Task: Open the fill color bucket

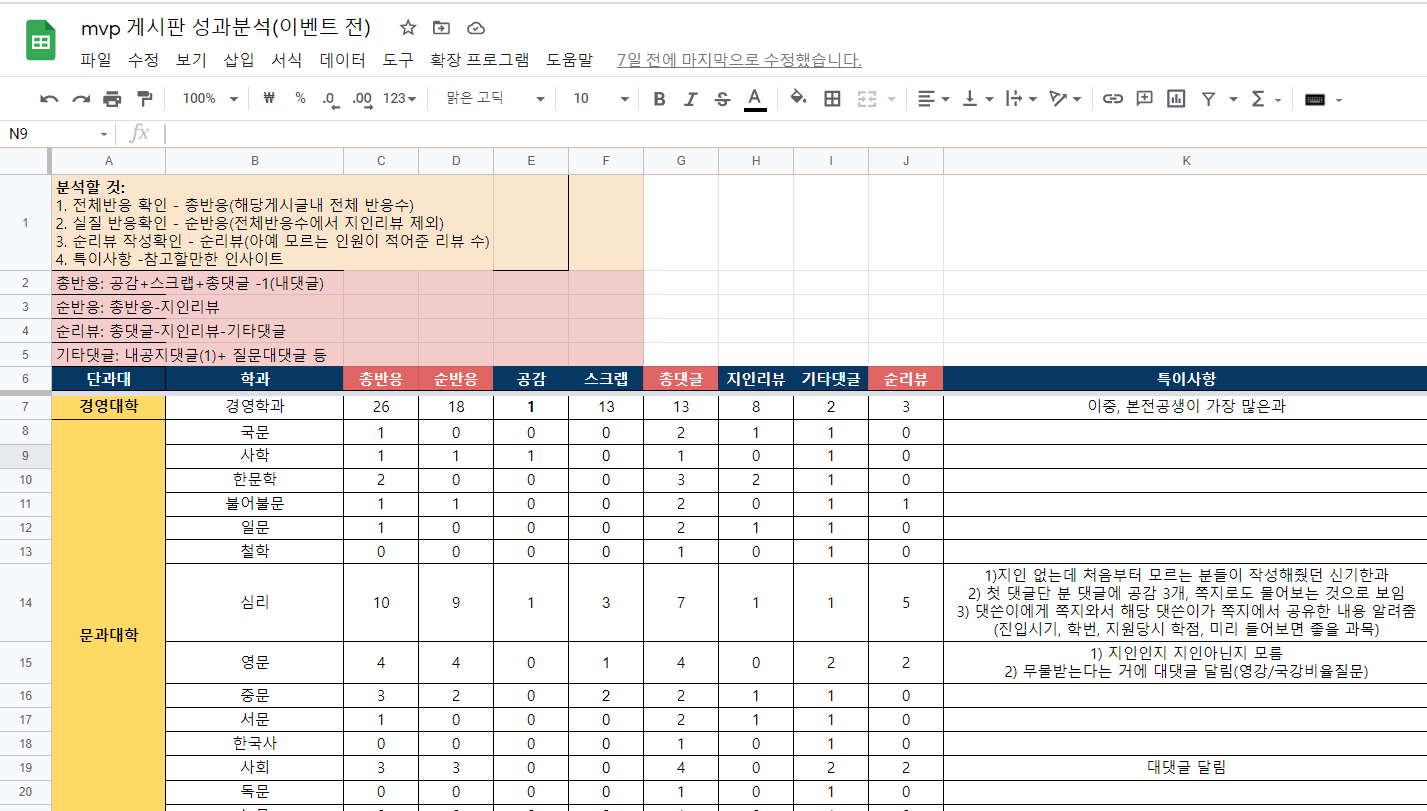Action: [x=798, y=99]
